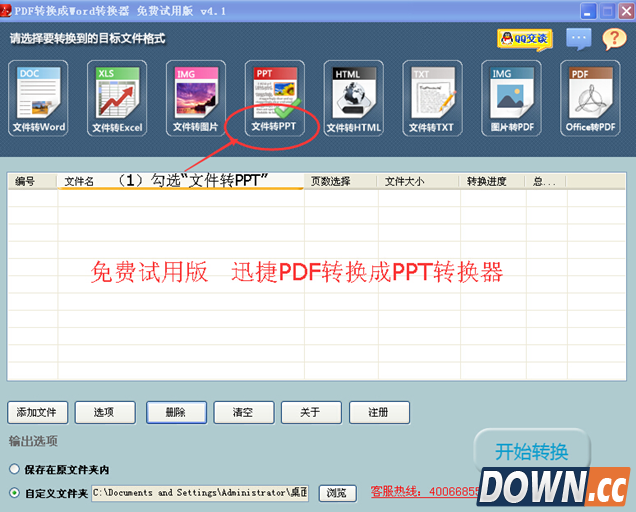Open the 选项 settings button
This screenshot has width=636, height=512.
(x=105, y=413)
